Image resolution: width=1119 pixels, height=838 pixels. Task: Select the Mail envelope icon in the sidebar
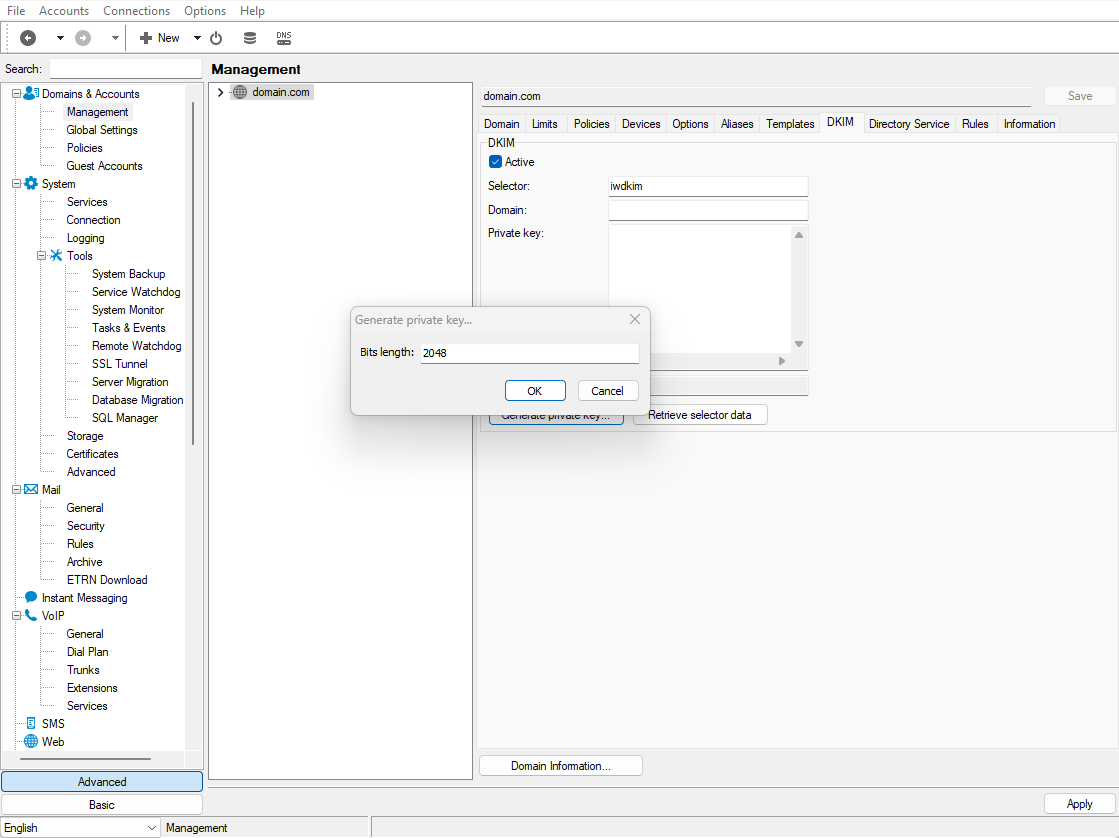tap(31, 490)
